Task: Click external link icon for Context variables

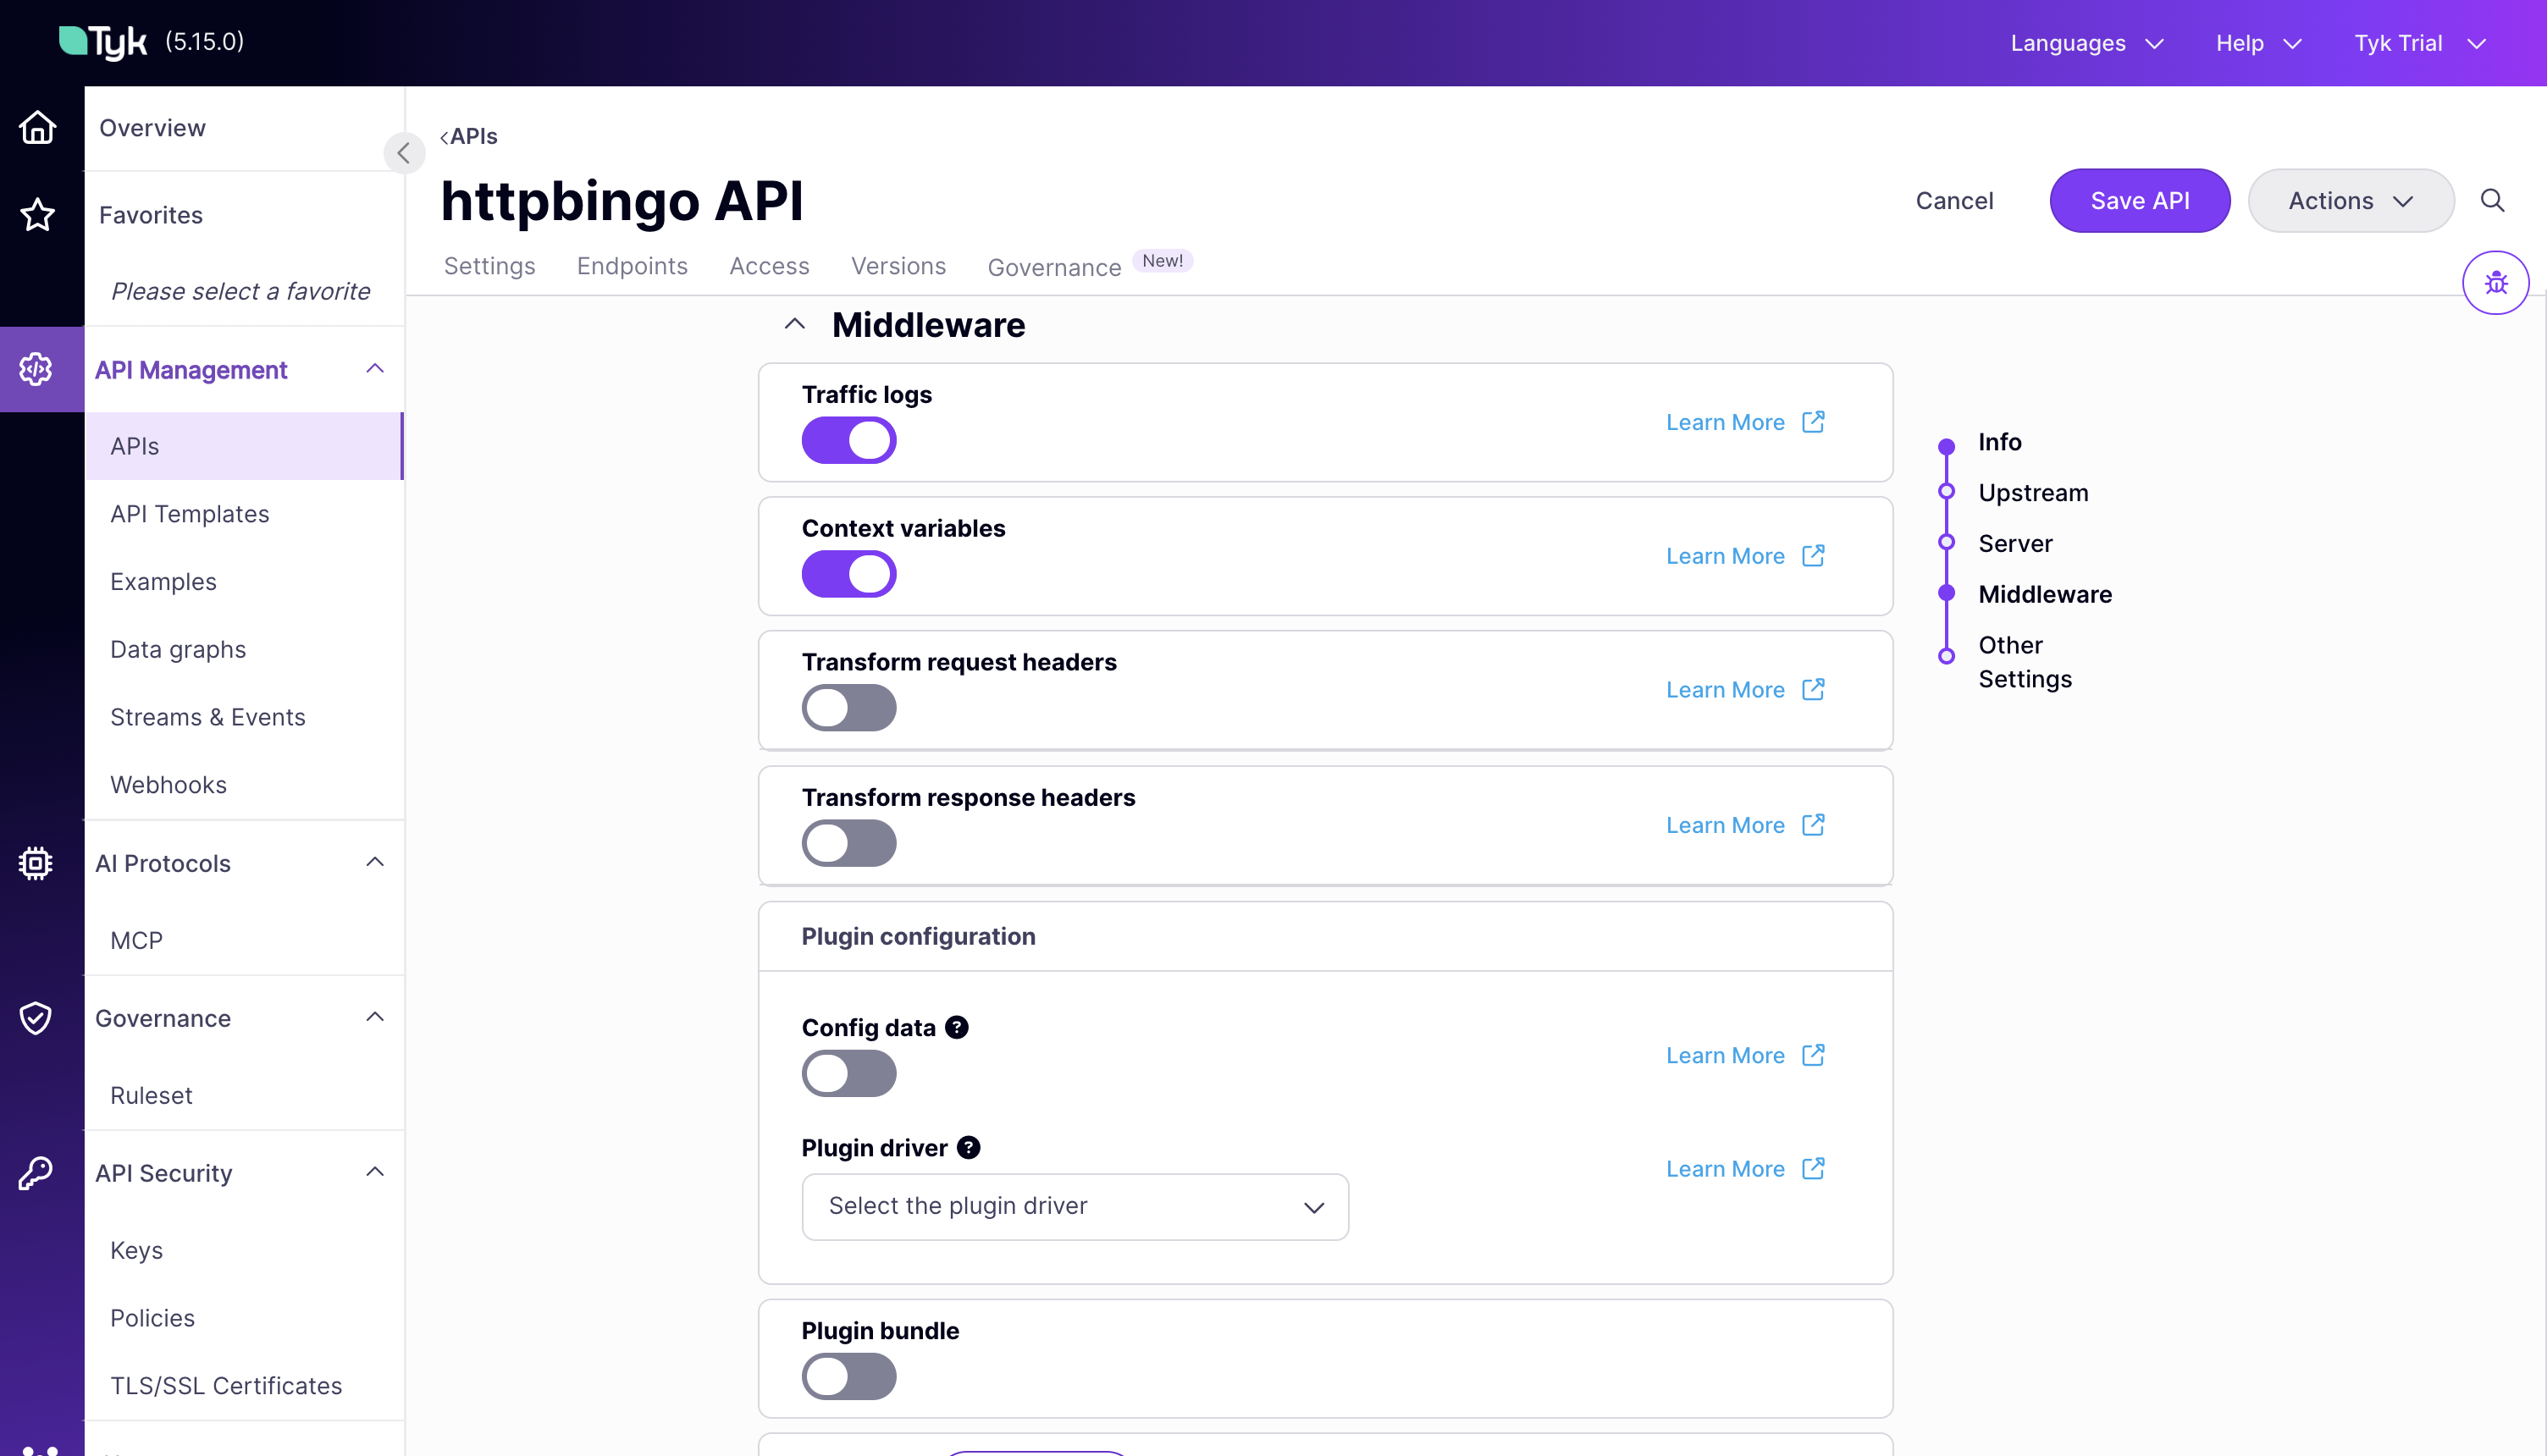Action: (x=1813, y=555)
